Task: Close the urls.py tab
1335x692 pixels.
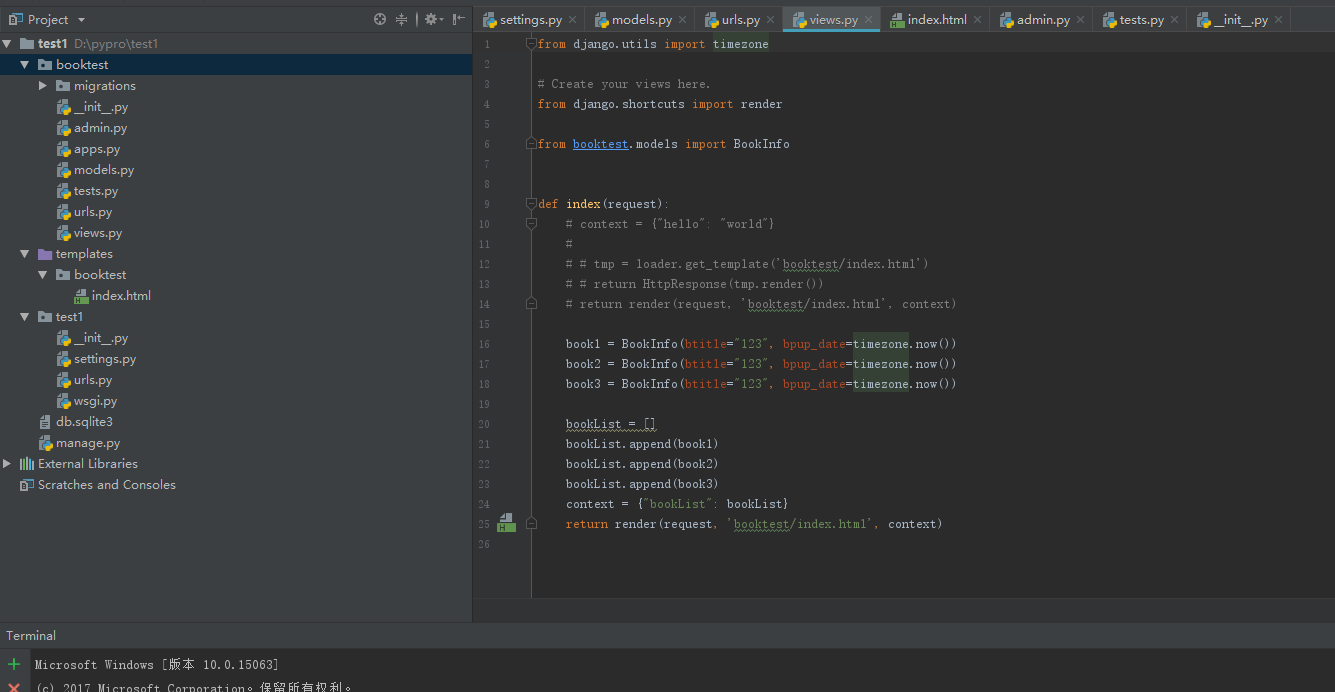Action: point(770,20)
